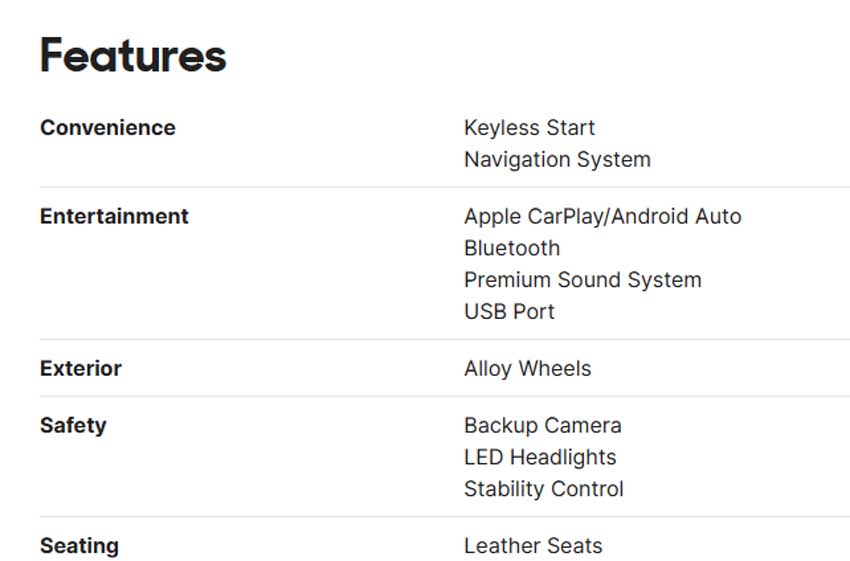This screenshot has height=561, width=850.
Task: Select the Backup Camera entry
Action: tap(542, 426)
